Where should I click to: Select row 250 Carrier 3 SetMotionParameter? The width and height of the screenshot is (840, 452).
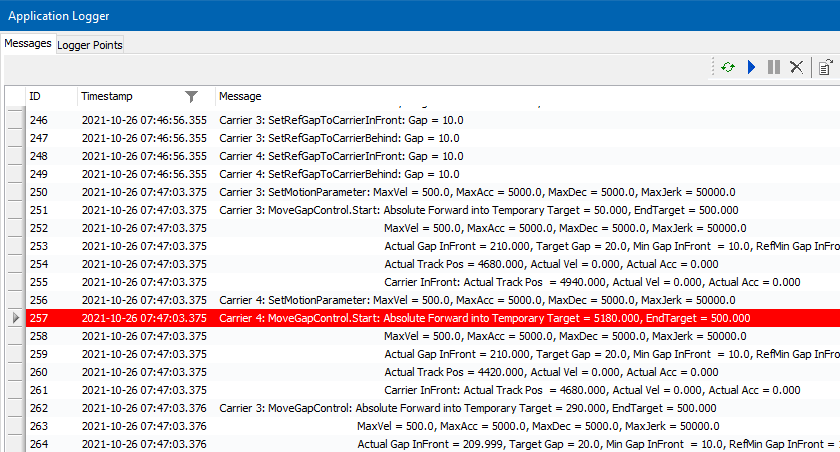point(477,192)
